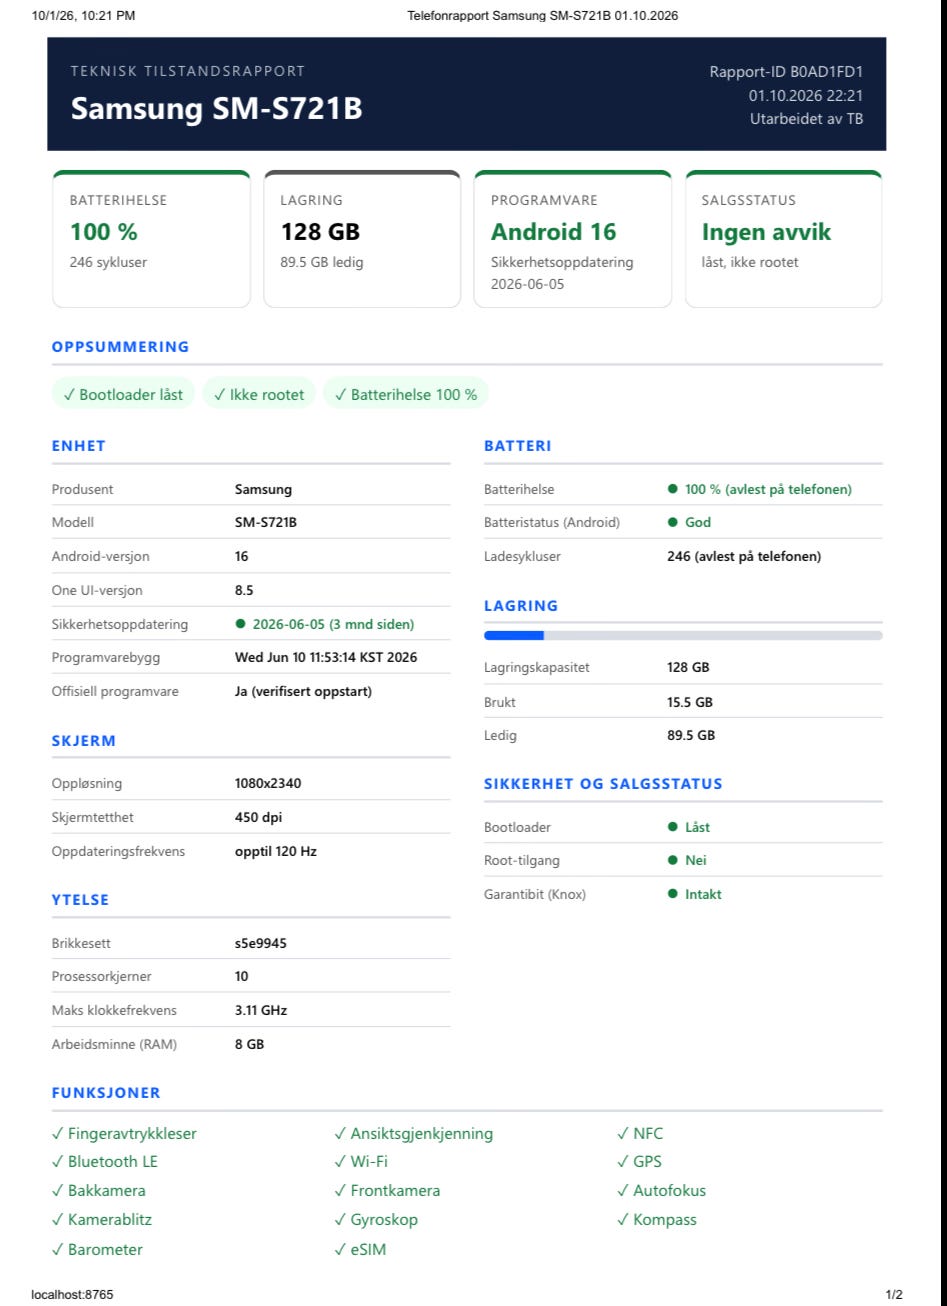Click the chipset value s5e9945
This screenshot has width=947, height=1306.
coord(261,943)
